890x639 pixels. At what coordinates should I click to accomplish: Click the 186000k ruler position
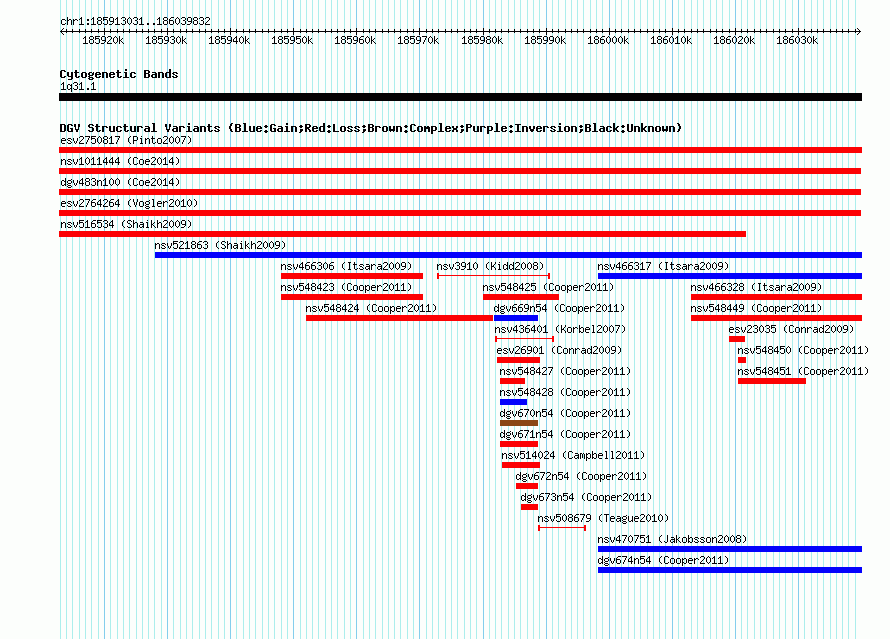[608, 40]
